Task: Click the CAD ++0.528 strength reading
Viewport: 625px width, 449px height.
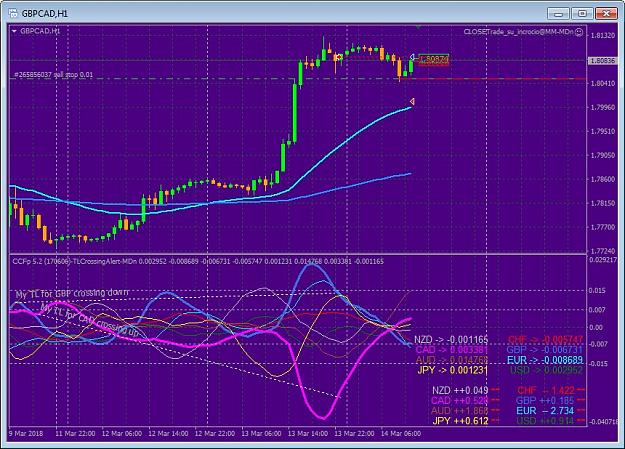Action: pyautogui.click(x=460, y=400)
